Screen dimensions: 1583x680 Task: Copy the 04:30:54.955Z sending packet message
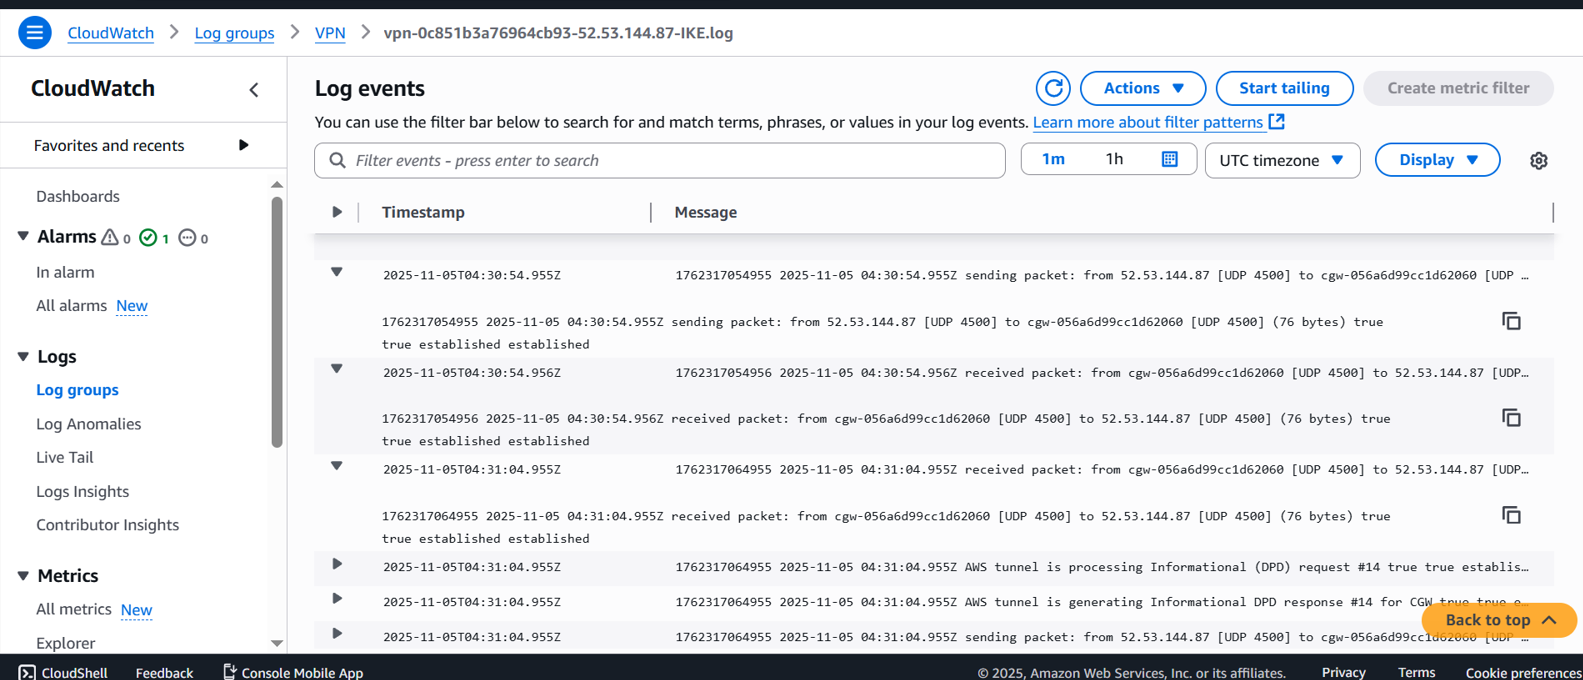coord(1511,321)
